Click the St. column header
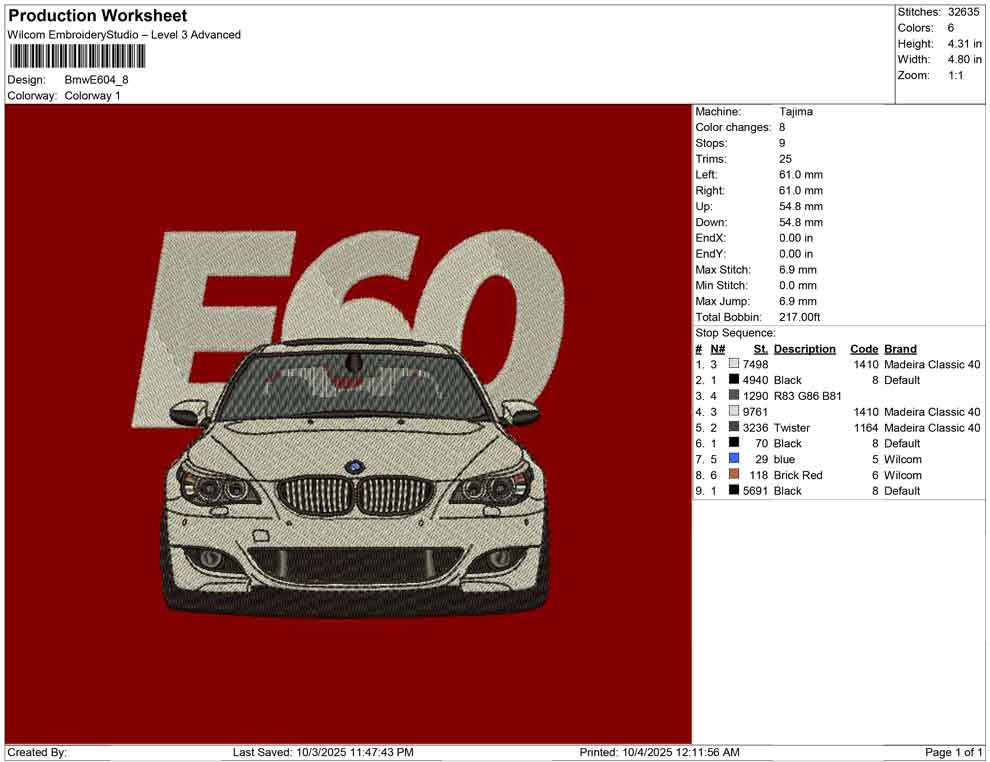Image resolution: width=990 pixels, height=762 pixels. pos(760,349)
